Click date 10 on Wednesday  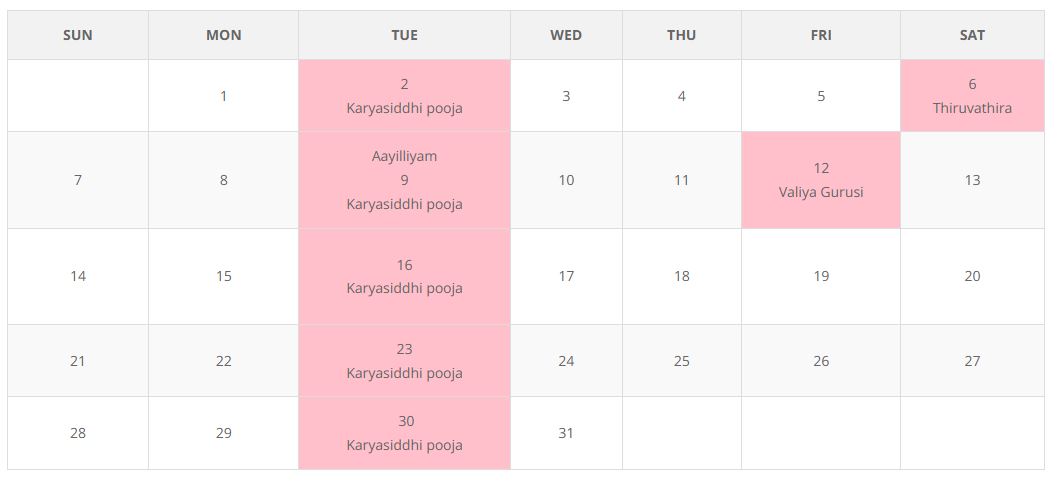click(x=566, y=180)
